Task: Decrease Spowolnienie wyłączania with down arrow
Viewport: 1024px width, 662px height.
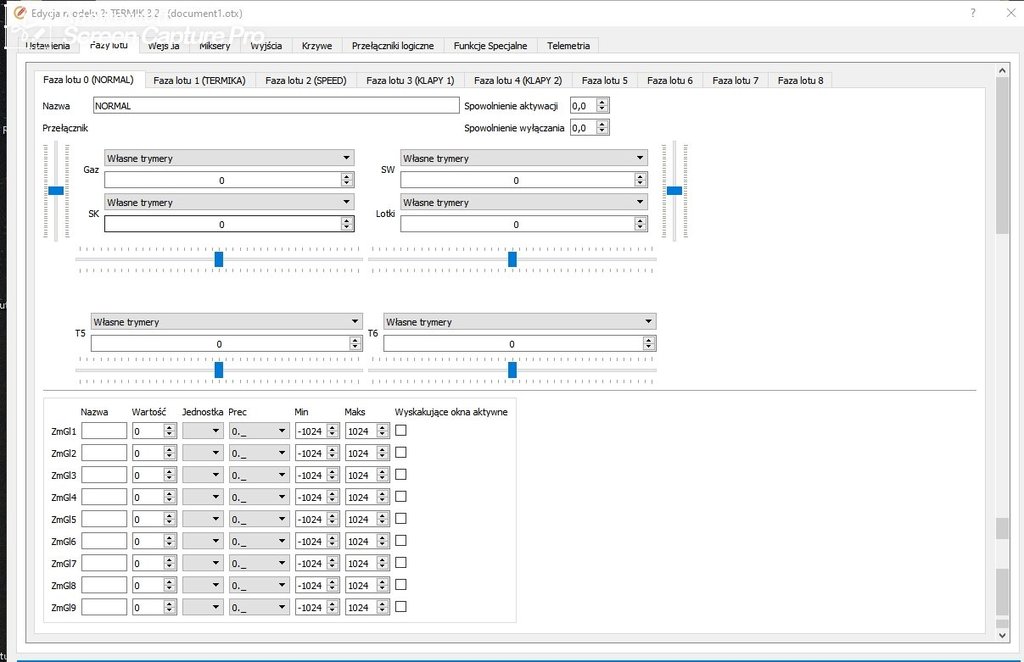Action: click(x=602, y=131)
